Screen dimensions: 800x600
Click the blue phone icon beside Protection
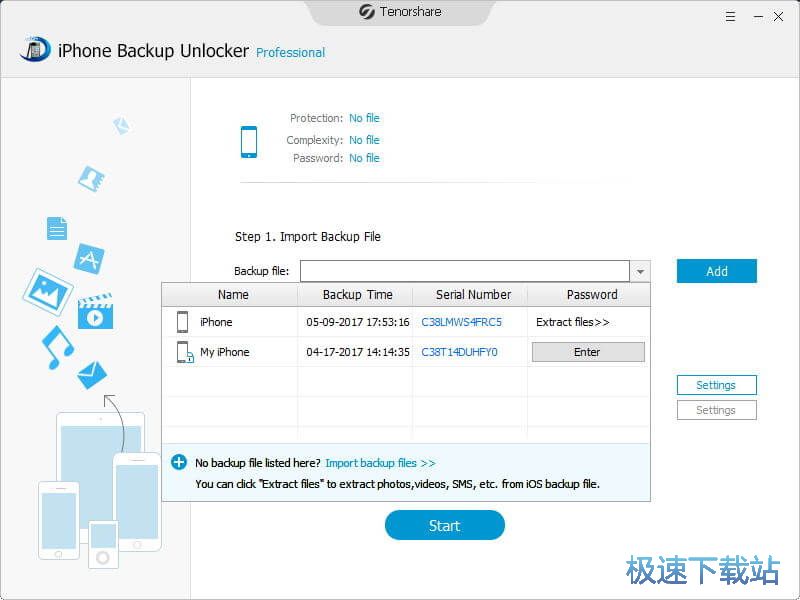point(249,141)
